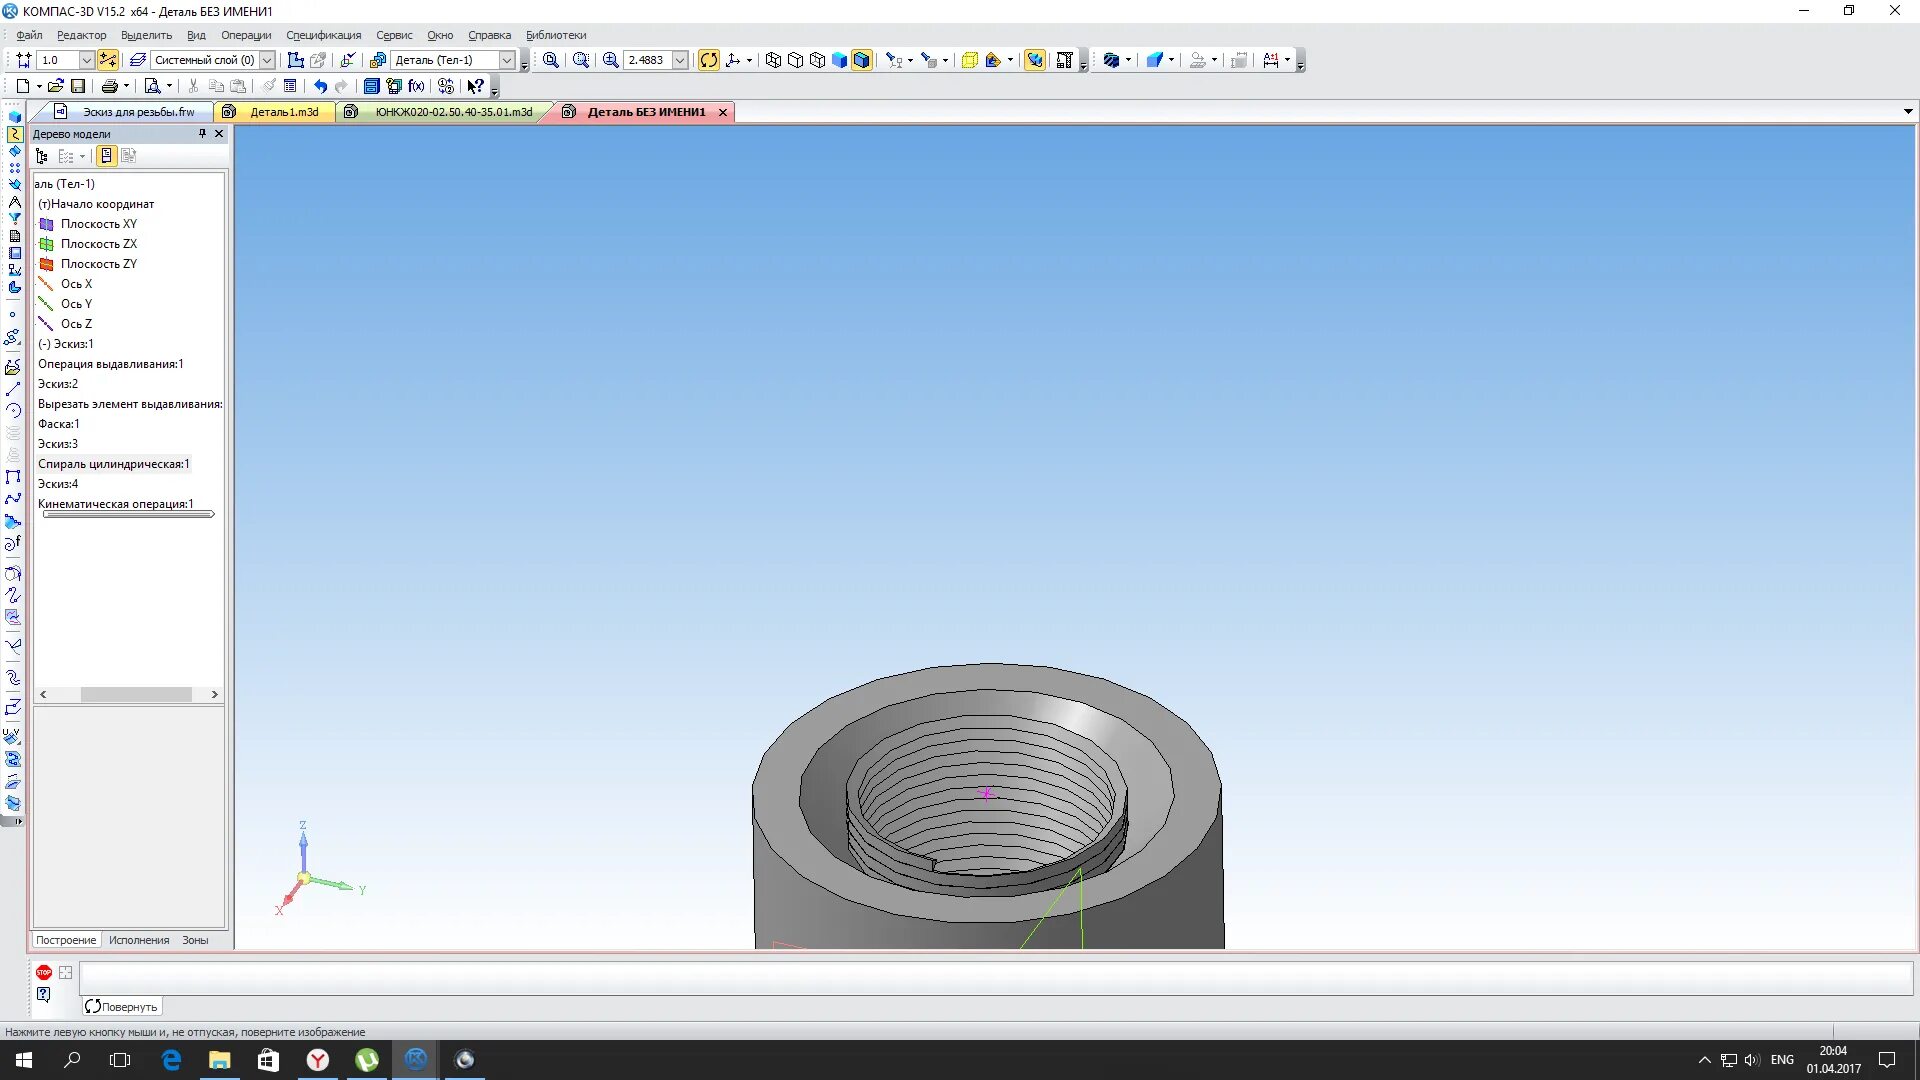
Task: Toggle shaded with edges display mode
Action: point(861,60)
